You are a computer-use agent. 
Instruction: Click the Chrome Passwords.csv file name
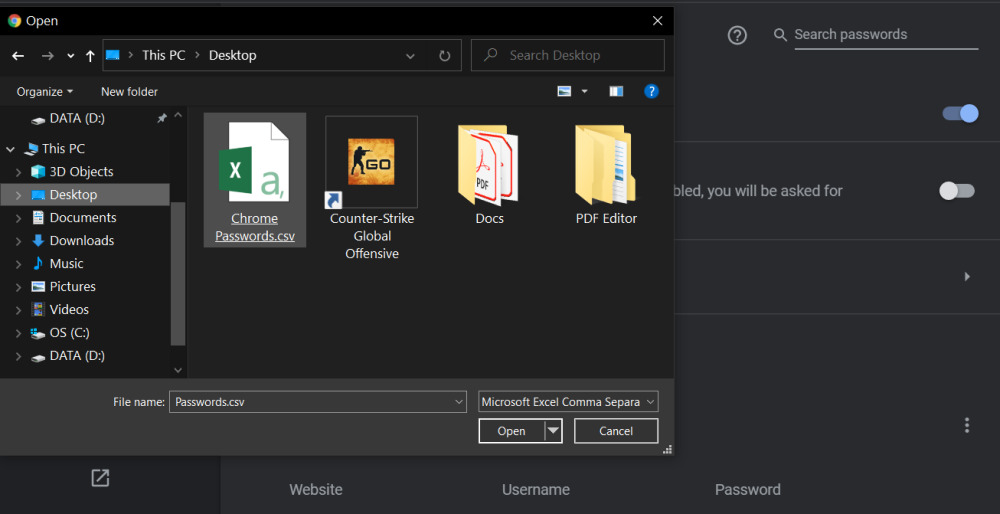255,227
